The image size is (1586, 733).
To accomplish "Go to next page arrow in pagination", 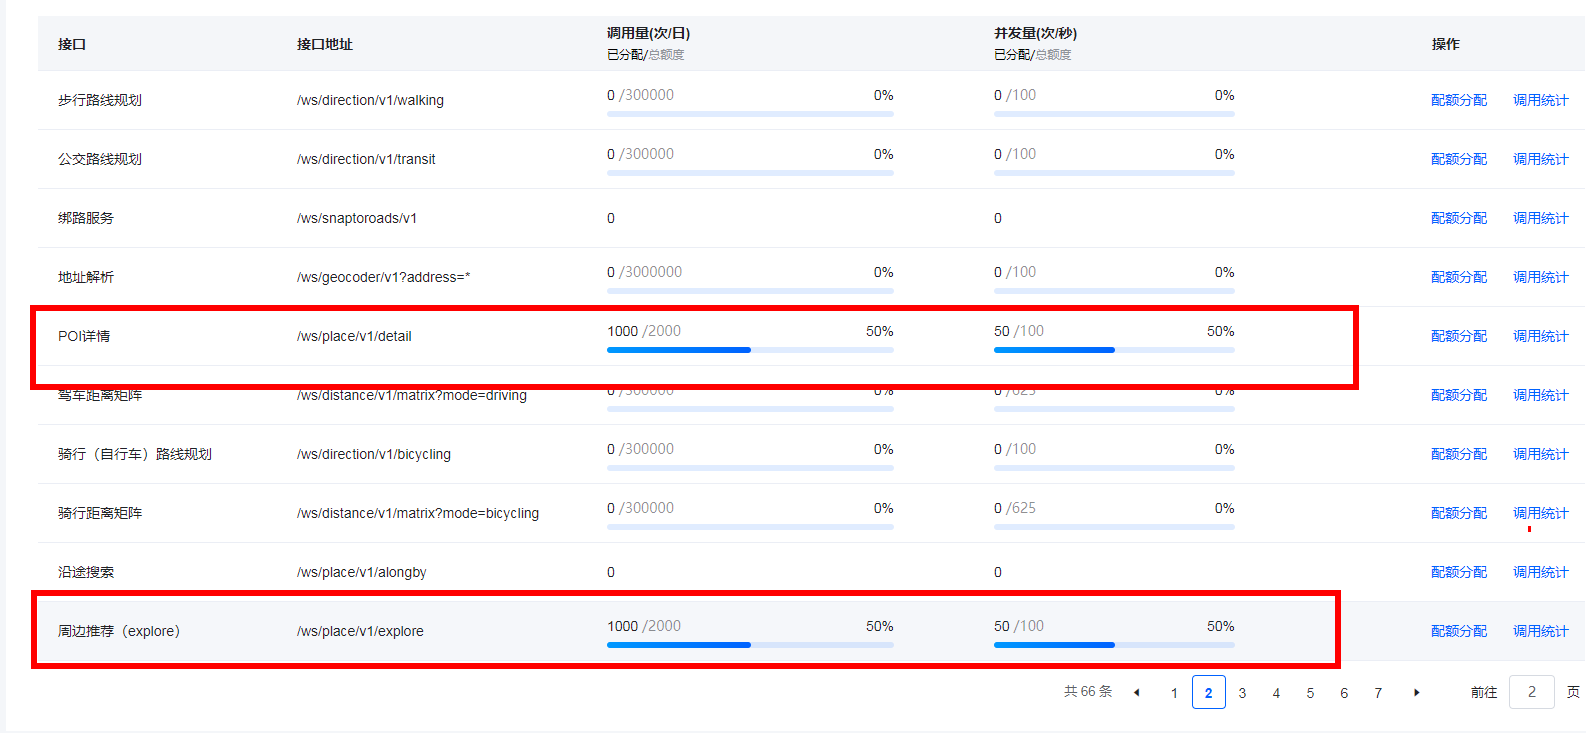I will click(x=1416, y=693).
